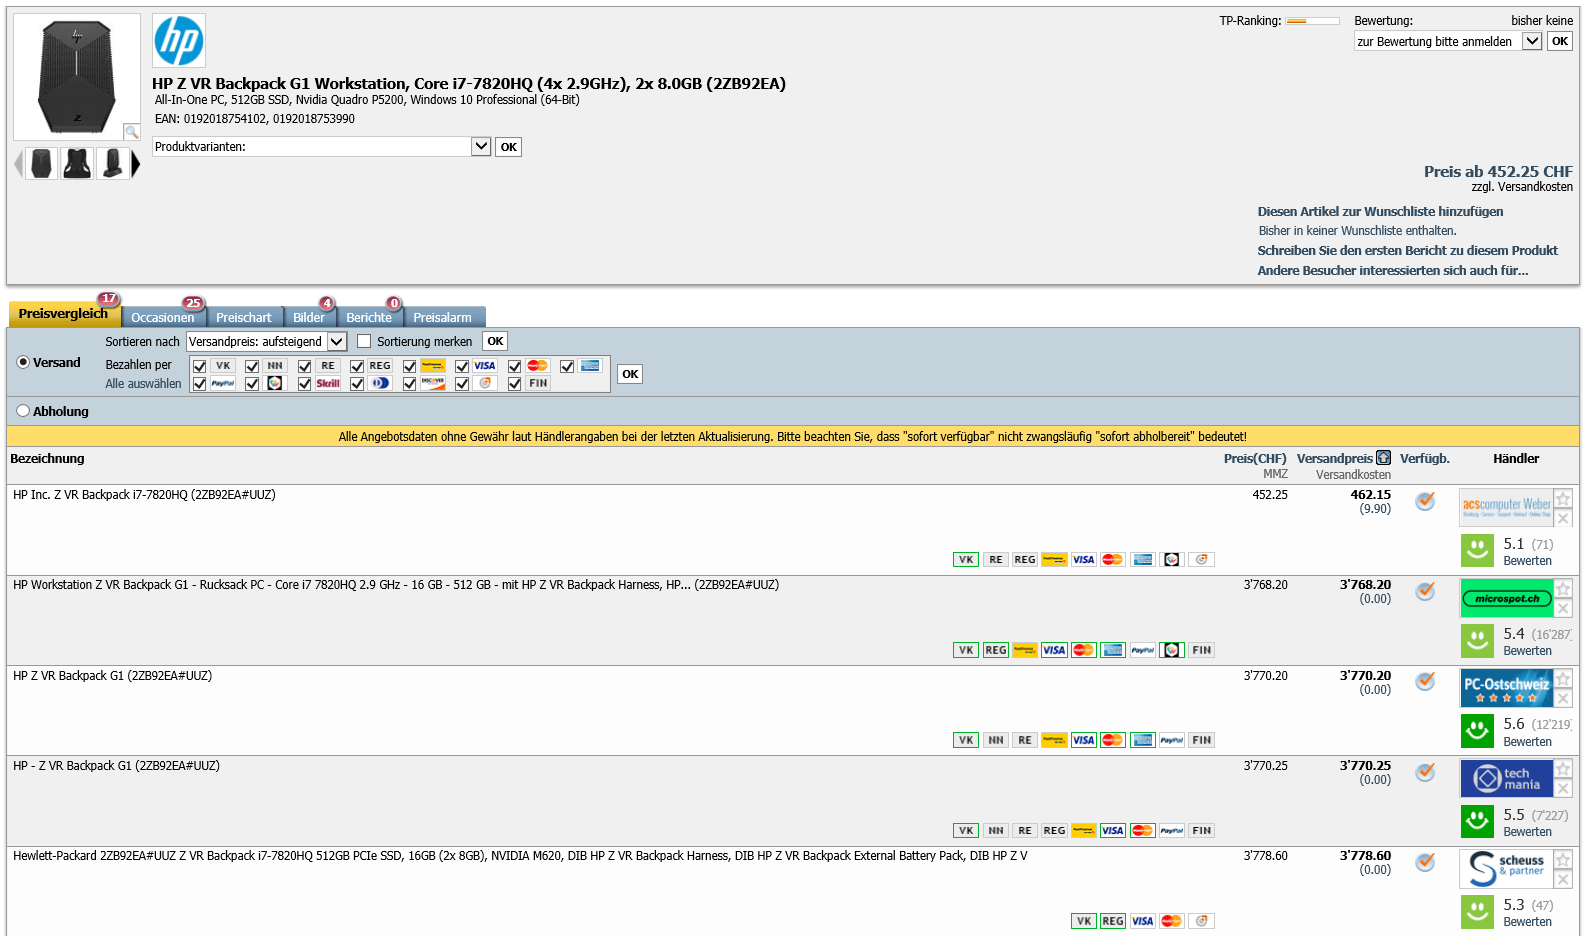This screenshot has width=1587, height=936.
Task: Click the scheuss & partner merchant logo
Action: 1506,868
